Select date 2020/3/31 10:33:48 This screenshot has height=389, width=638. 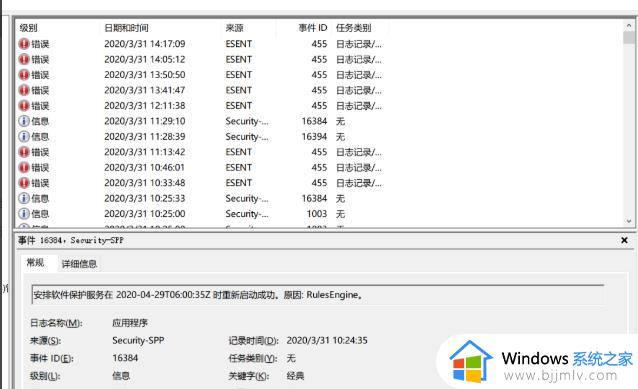point(144,183)
